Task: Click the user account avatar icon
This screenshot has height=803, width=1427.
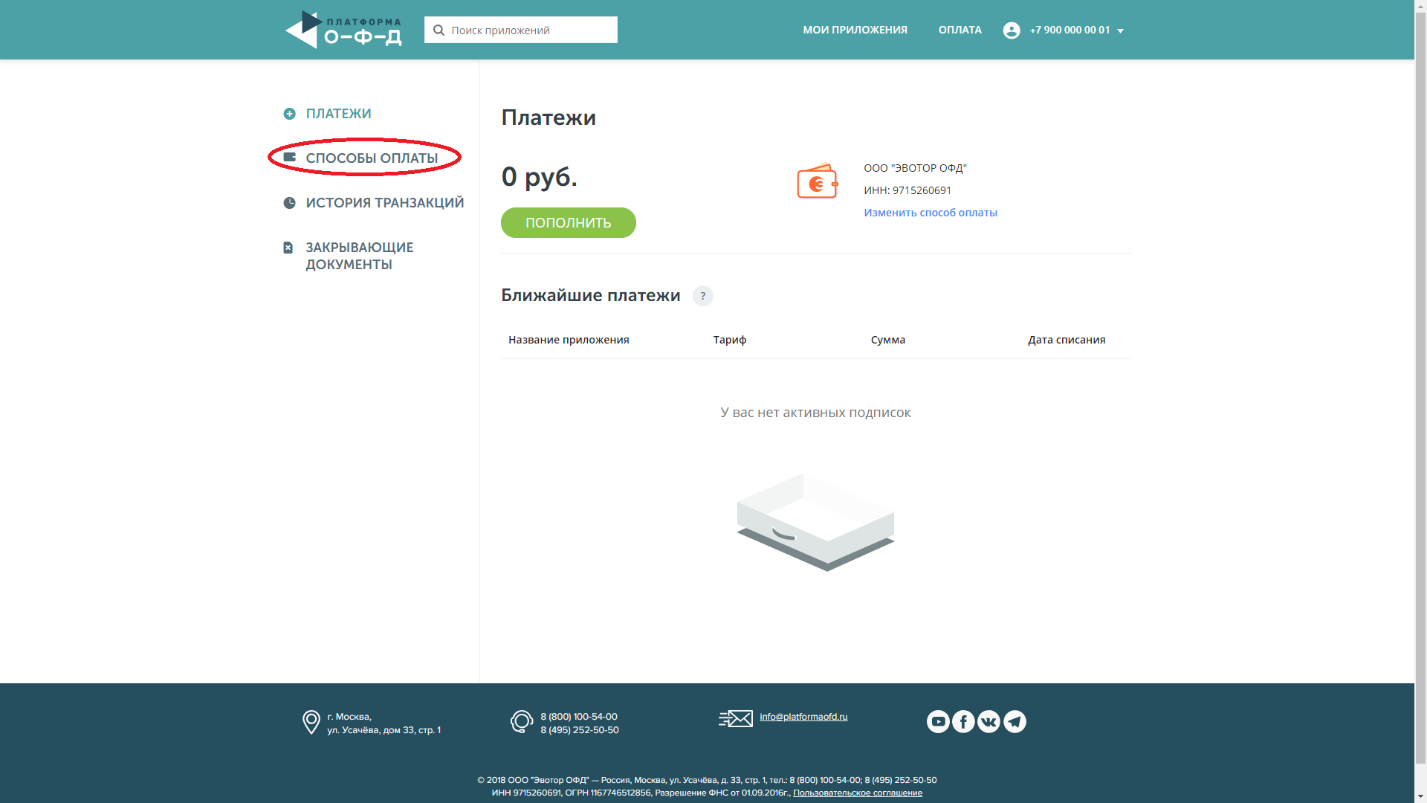Action: 1011,30
